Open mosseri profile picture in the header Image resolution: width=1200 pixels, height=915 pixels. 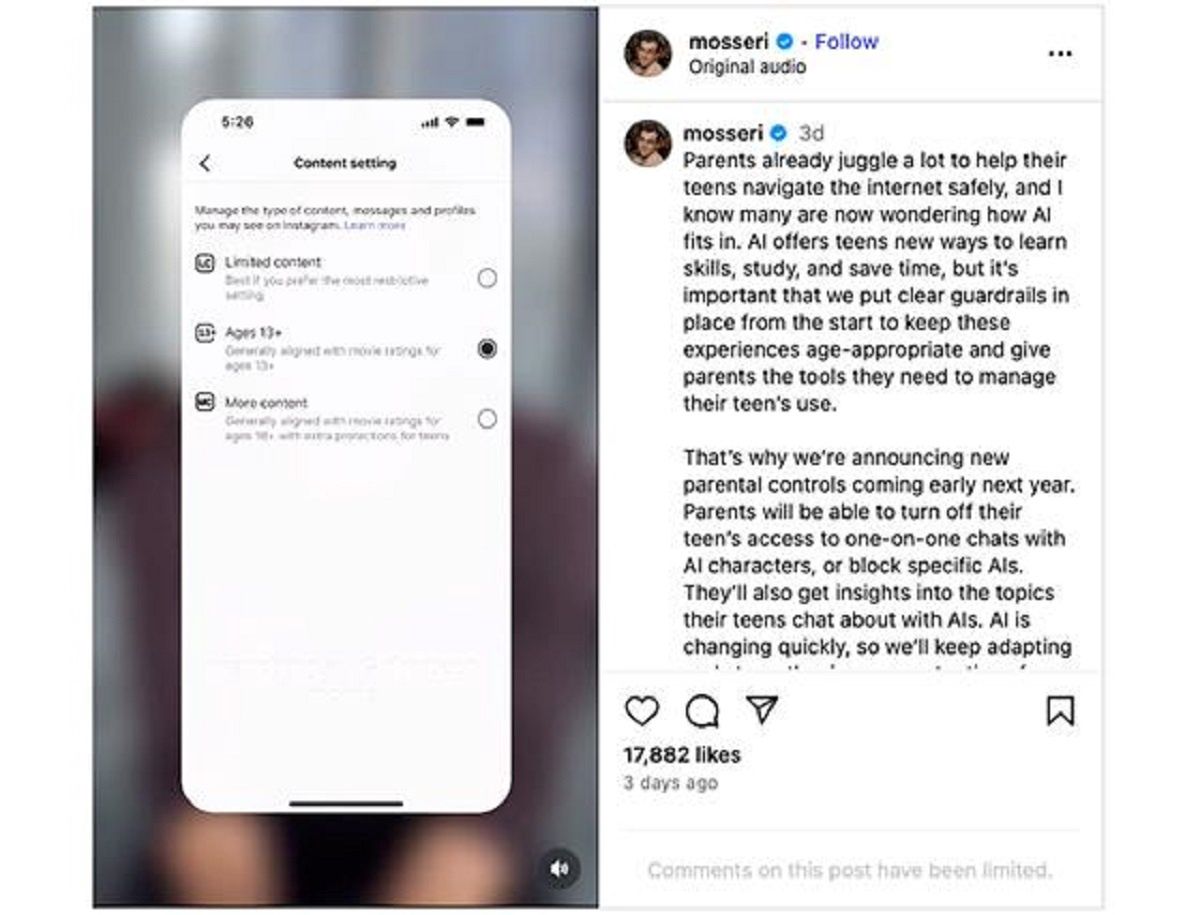coord(648,53)
